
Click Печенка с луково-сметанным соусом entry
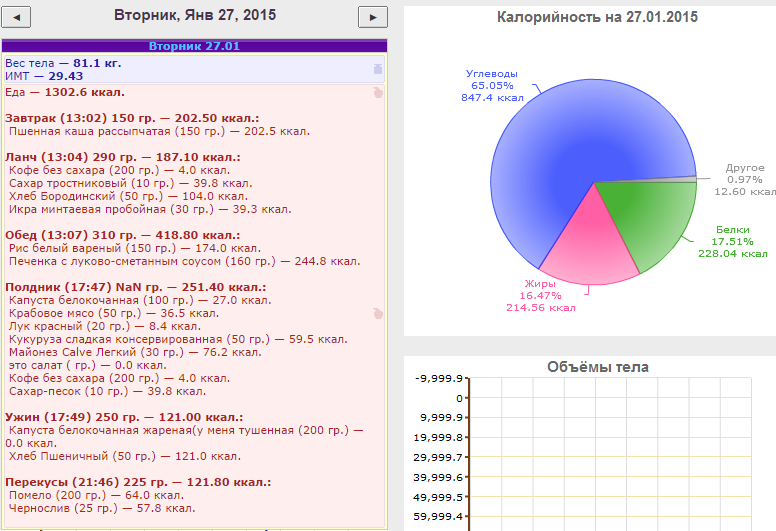[x=185, y=261]
